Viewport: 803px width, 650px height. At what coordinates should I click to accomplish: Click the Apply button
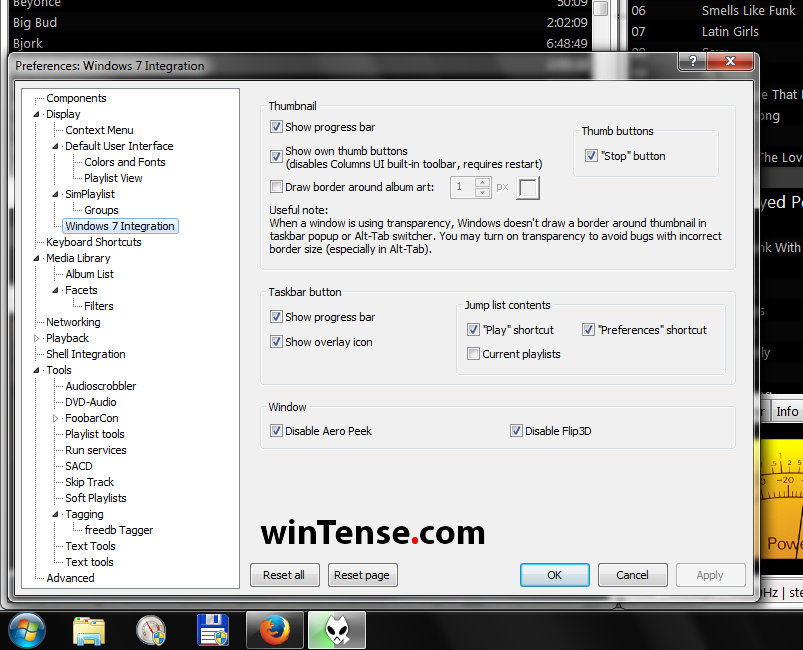point(710,575)
